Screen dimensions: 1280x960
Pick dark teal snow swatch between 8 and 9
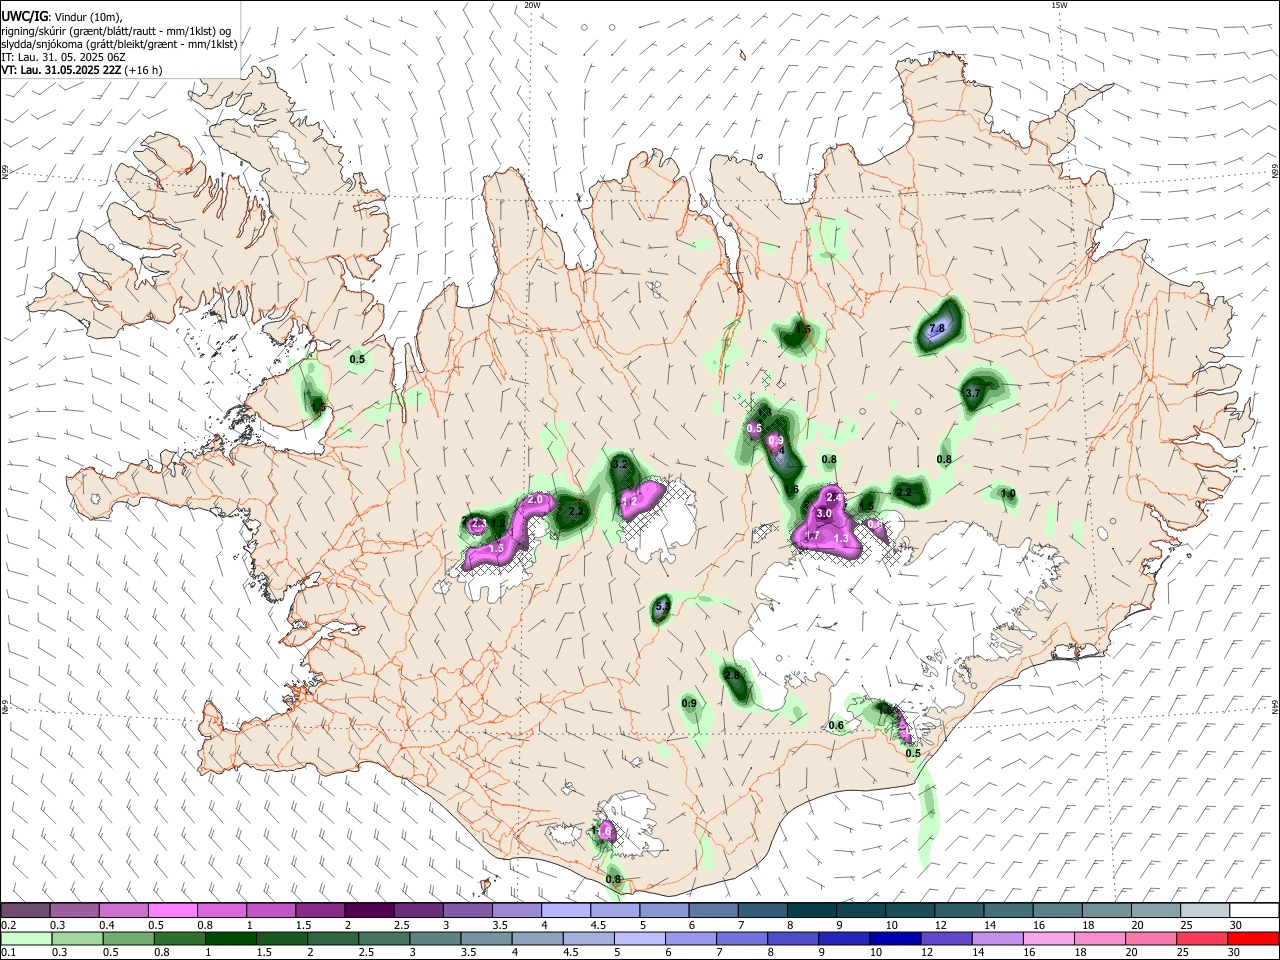(811, 910)
